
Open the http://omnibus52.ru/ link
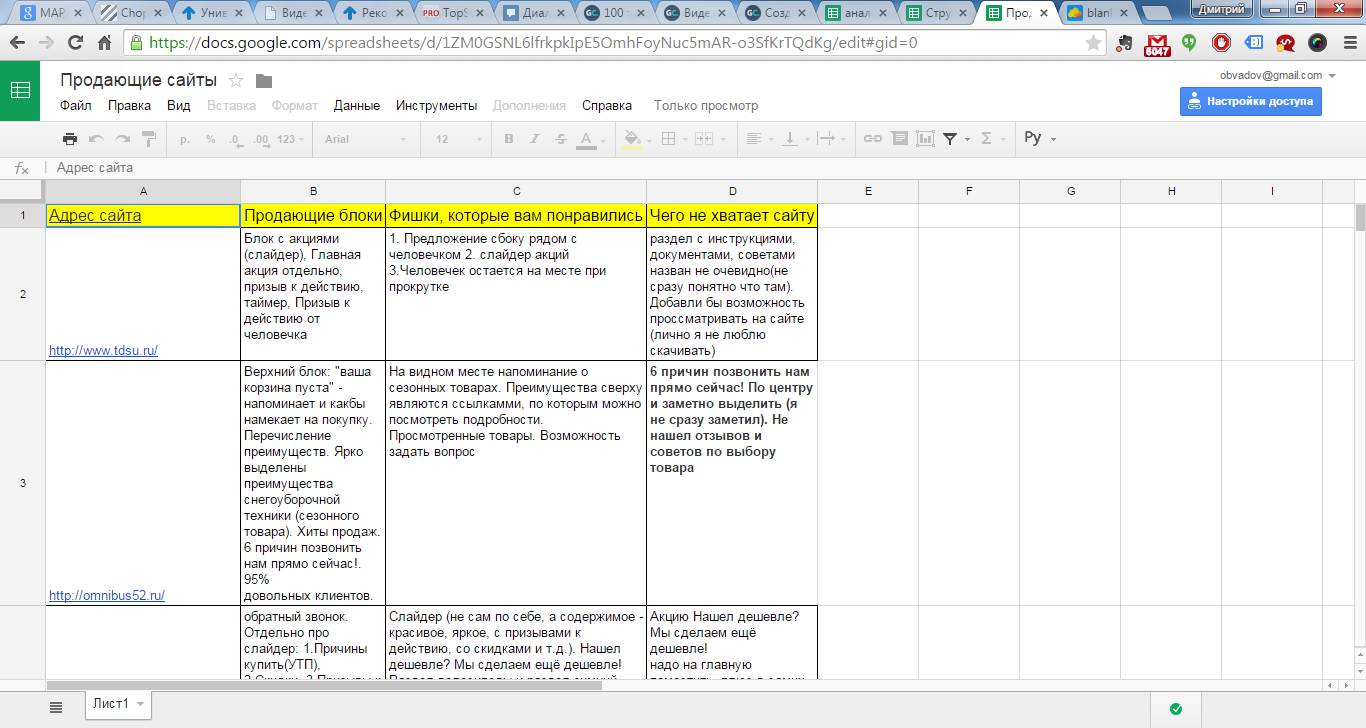(x=107, y=595)
